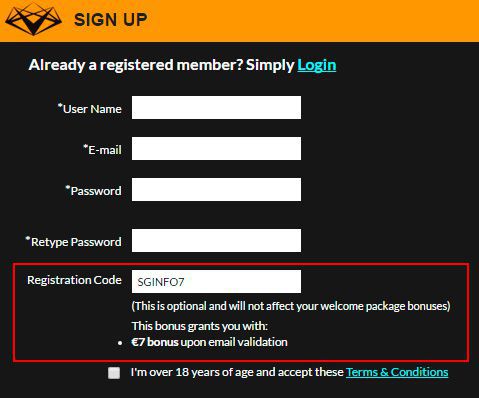The image size is (479, 398).
Task: Tick the over 18 years age checkbox
Action: (114, 373)
